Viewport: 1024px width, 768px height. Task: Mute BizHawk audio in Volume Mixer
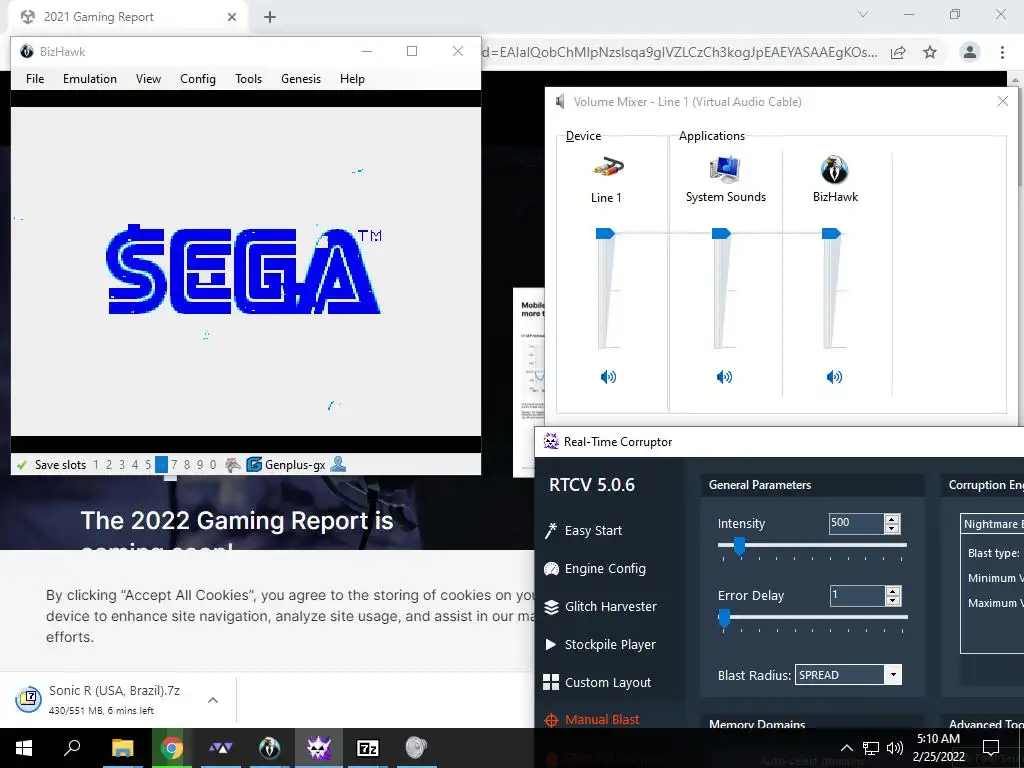pos(834,377)
